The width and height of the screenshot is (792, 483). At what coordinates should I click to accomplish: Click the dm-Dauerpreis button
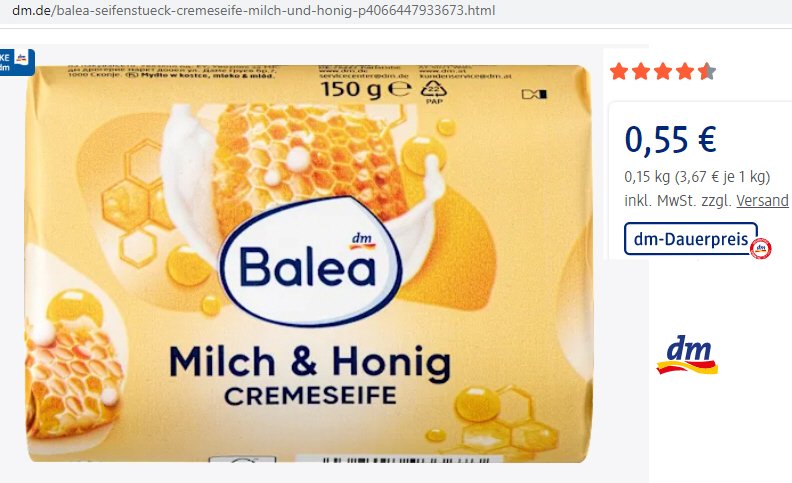pyautogui.click(x=690, y=238)
